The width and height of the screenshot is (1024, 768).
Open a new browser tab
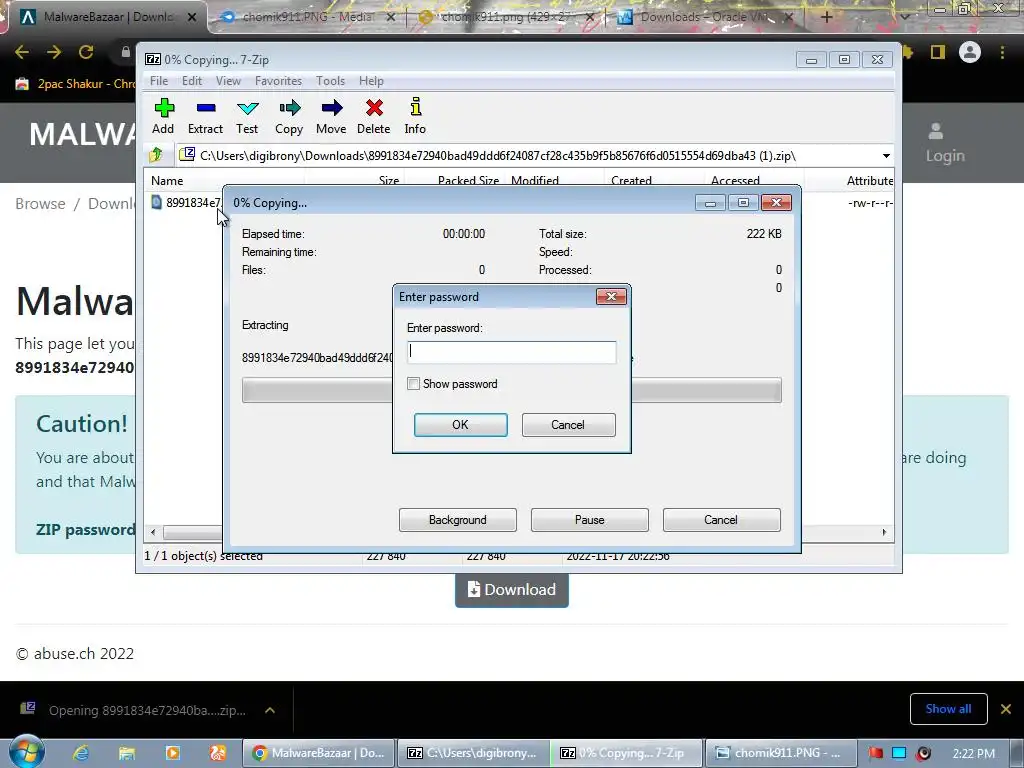827,17
